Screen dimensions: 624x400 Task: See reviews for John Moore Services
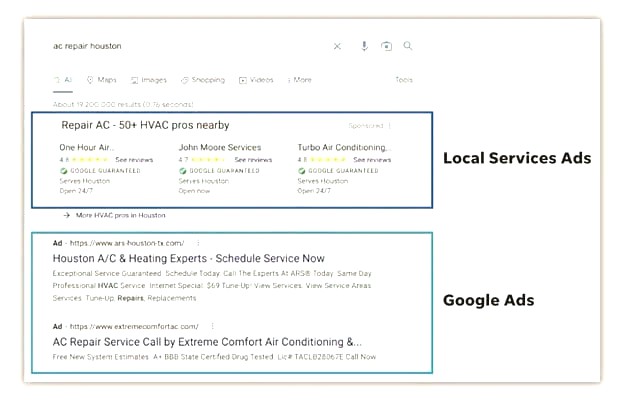(x=253, y=160)
